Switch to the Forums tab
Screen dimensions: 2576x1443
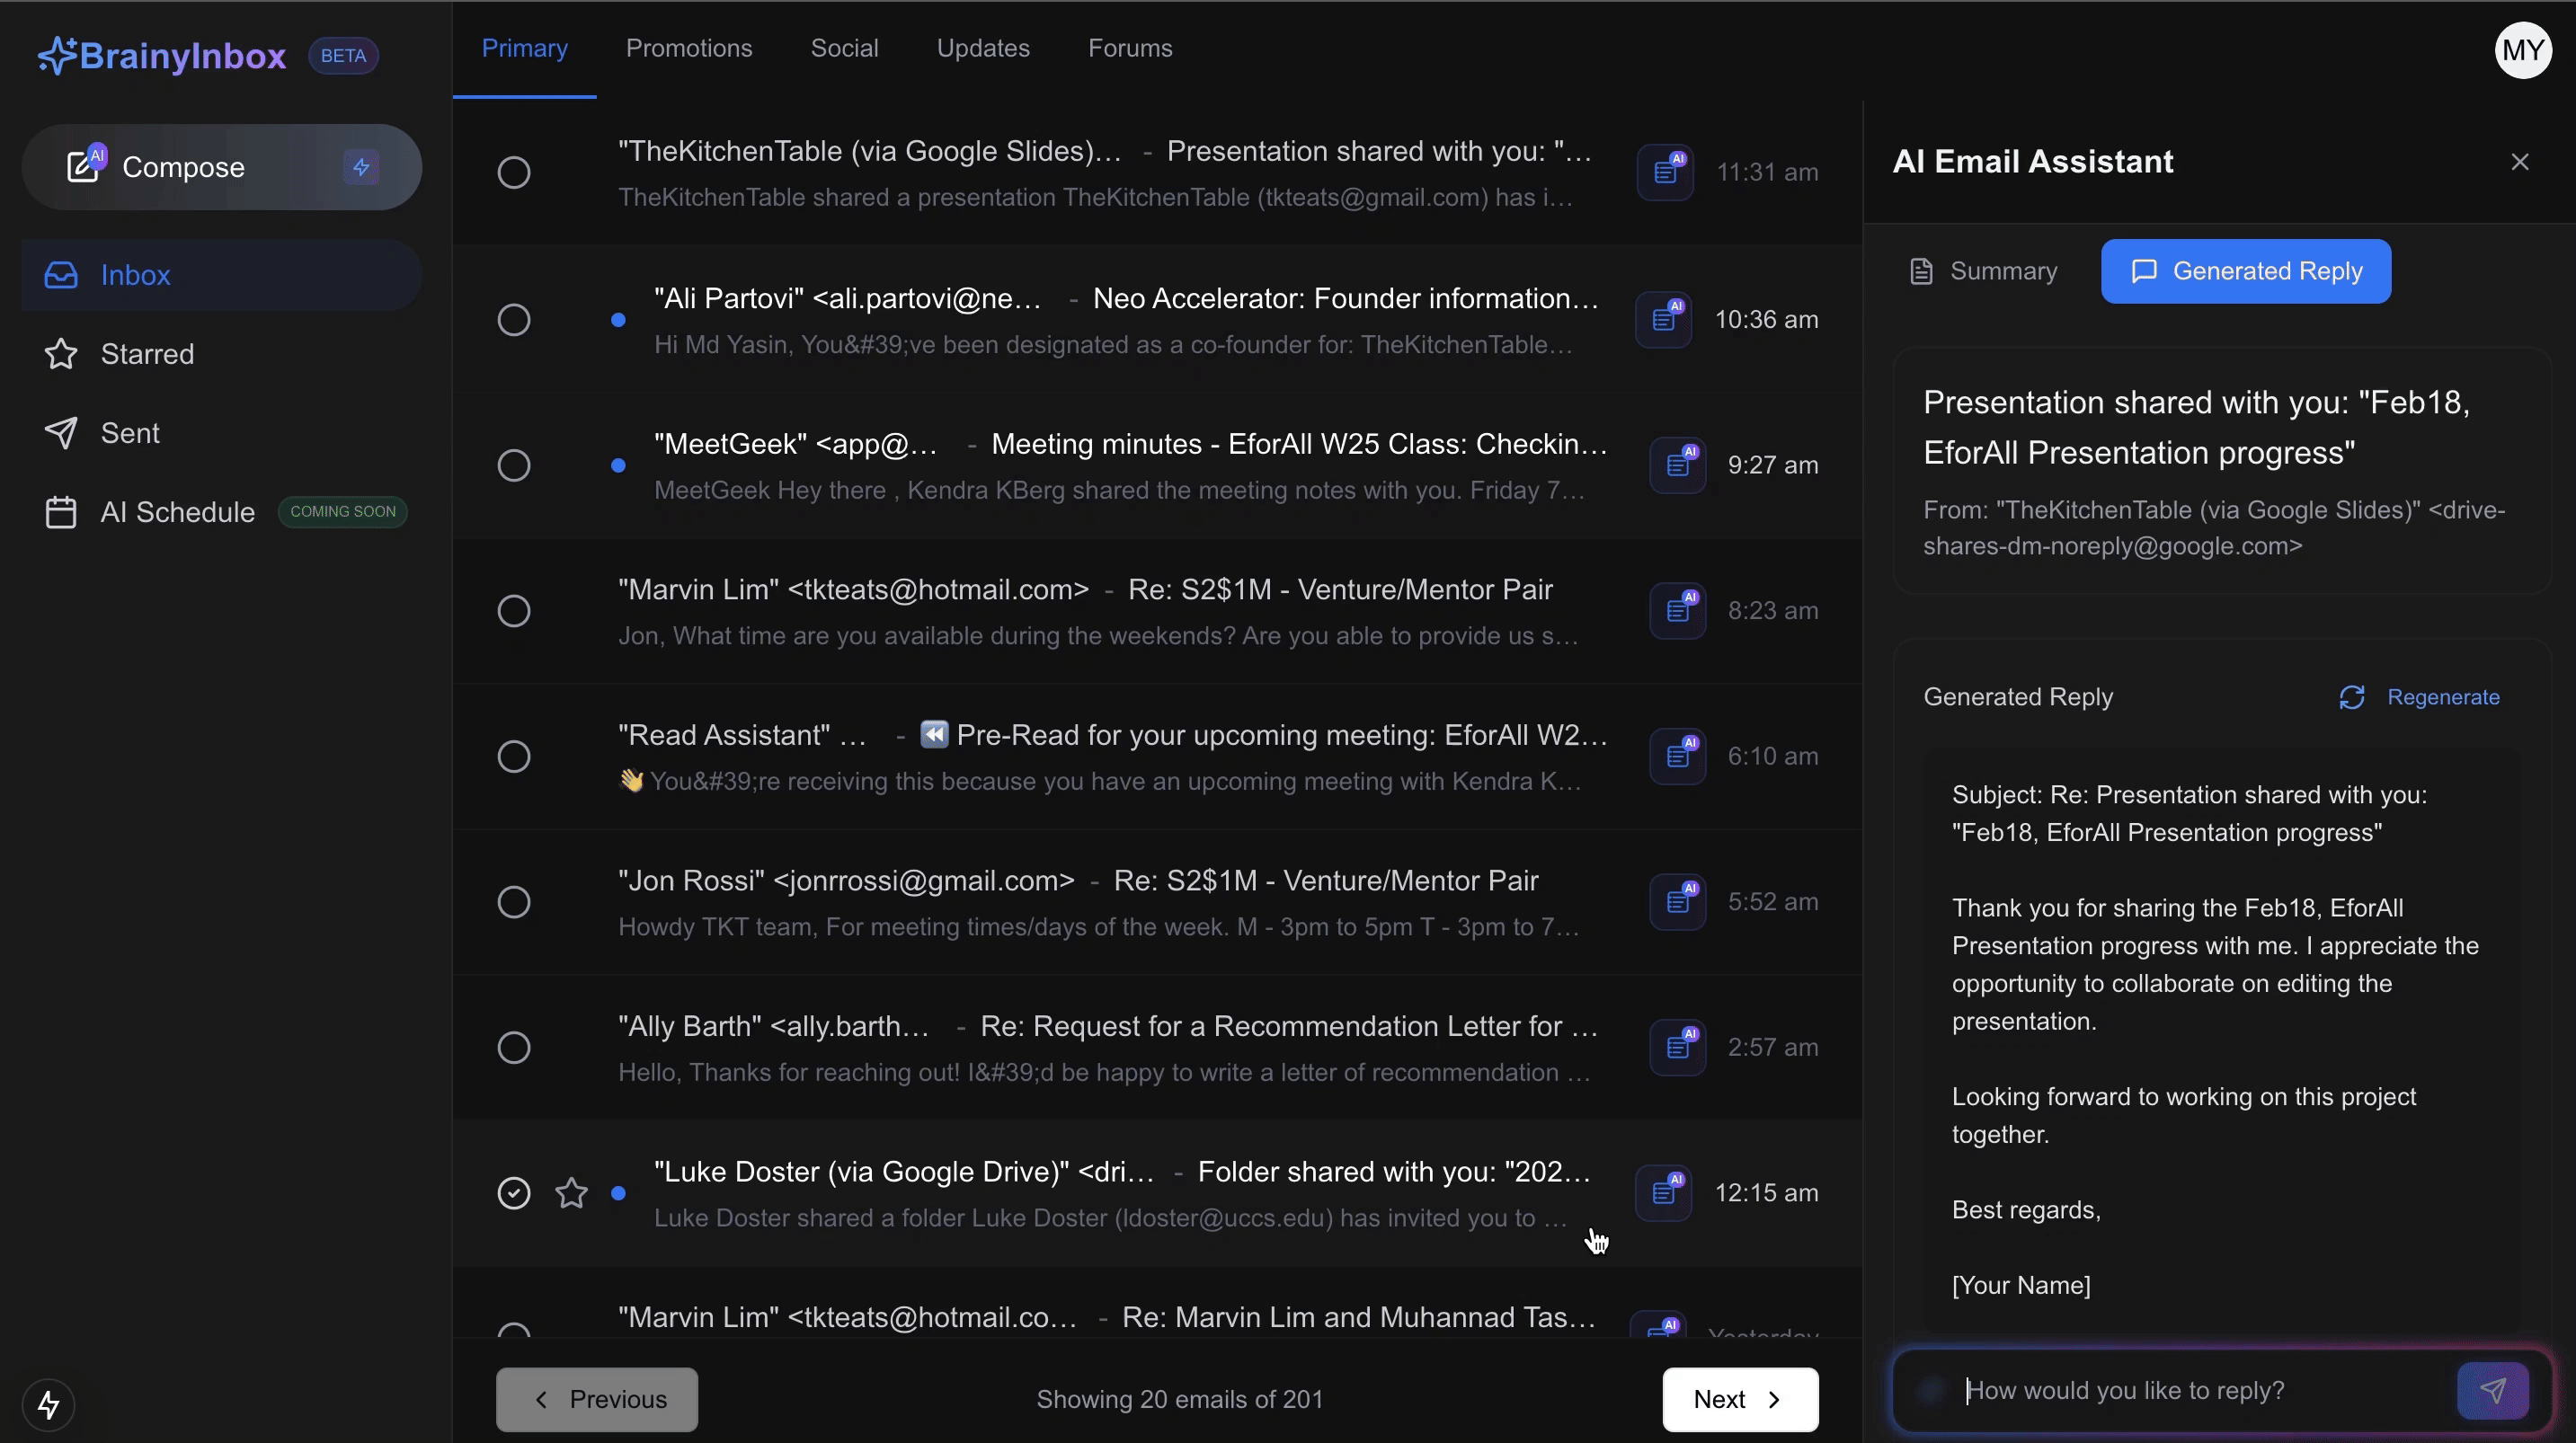coord(1130,48)
